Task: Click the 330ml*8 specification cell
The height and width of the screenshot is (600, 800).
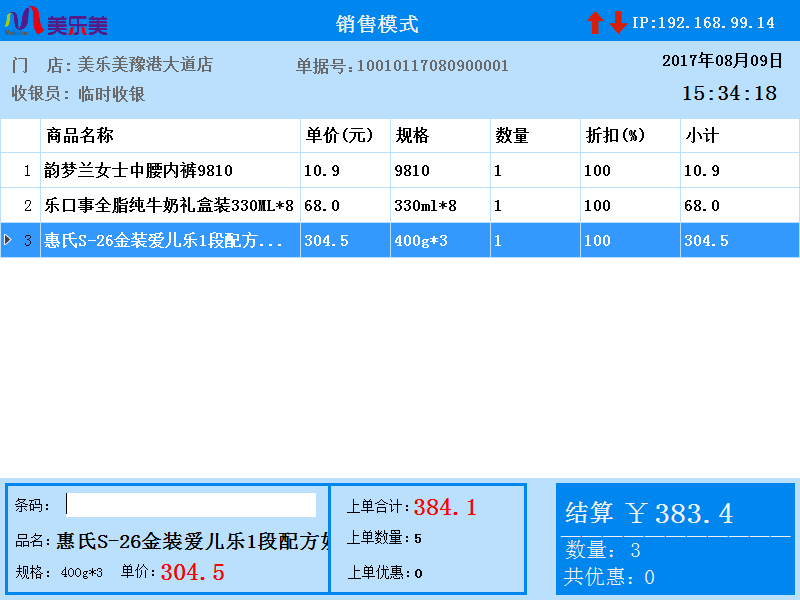Action: (440, 206)
